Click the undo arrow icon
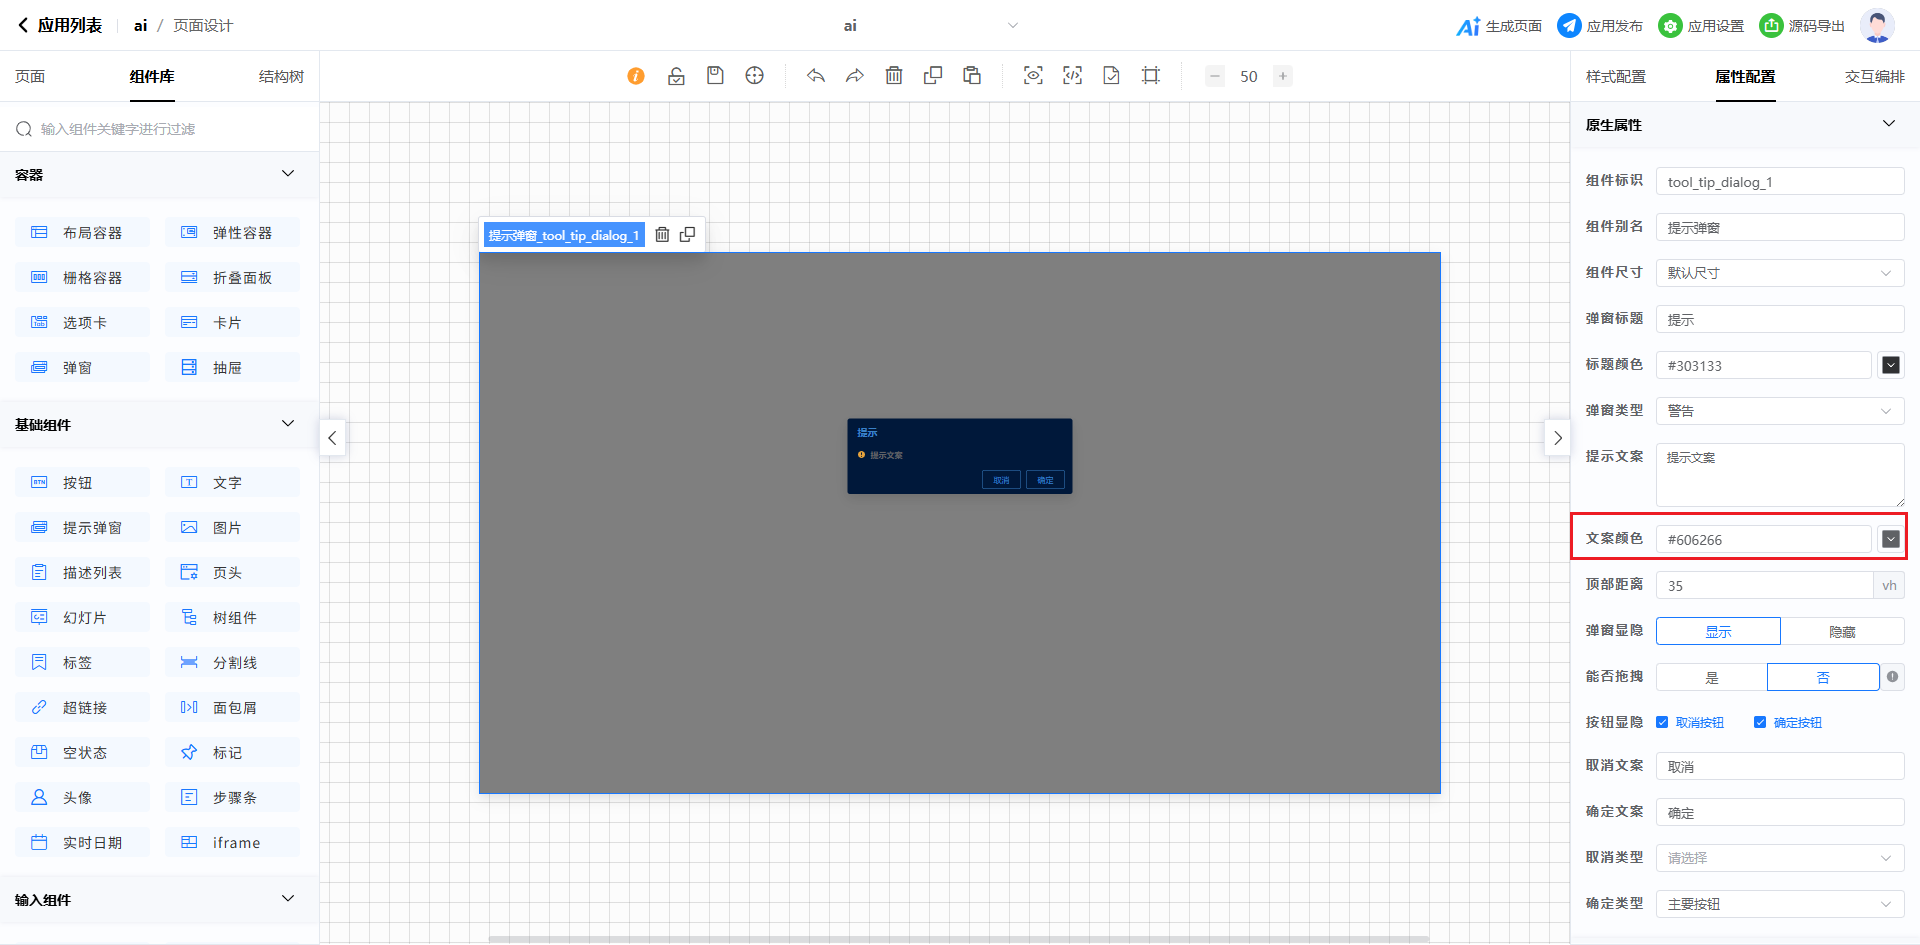1920x945 pixels. click(816, 76)
